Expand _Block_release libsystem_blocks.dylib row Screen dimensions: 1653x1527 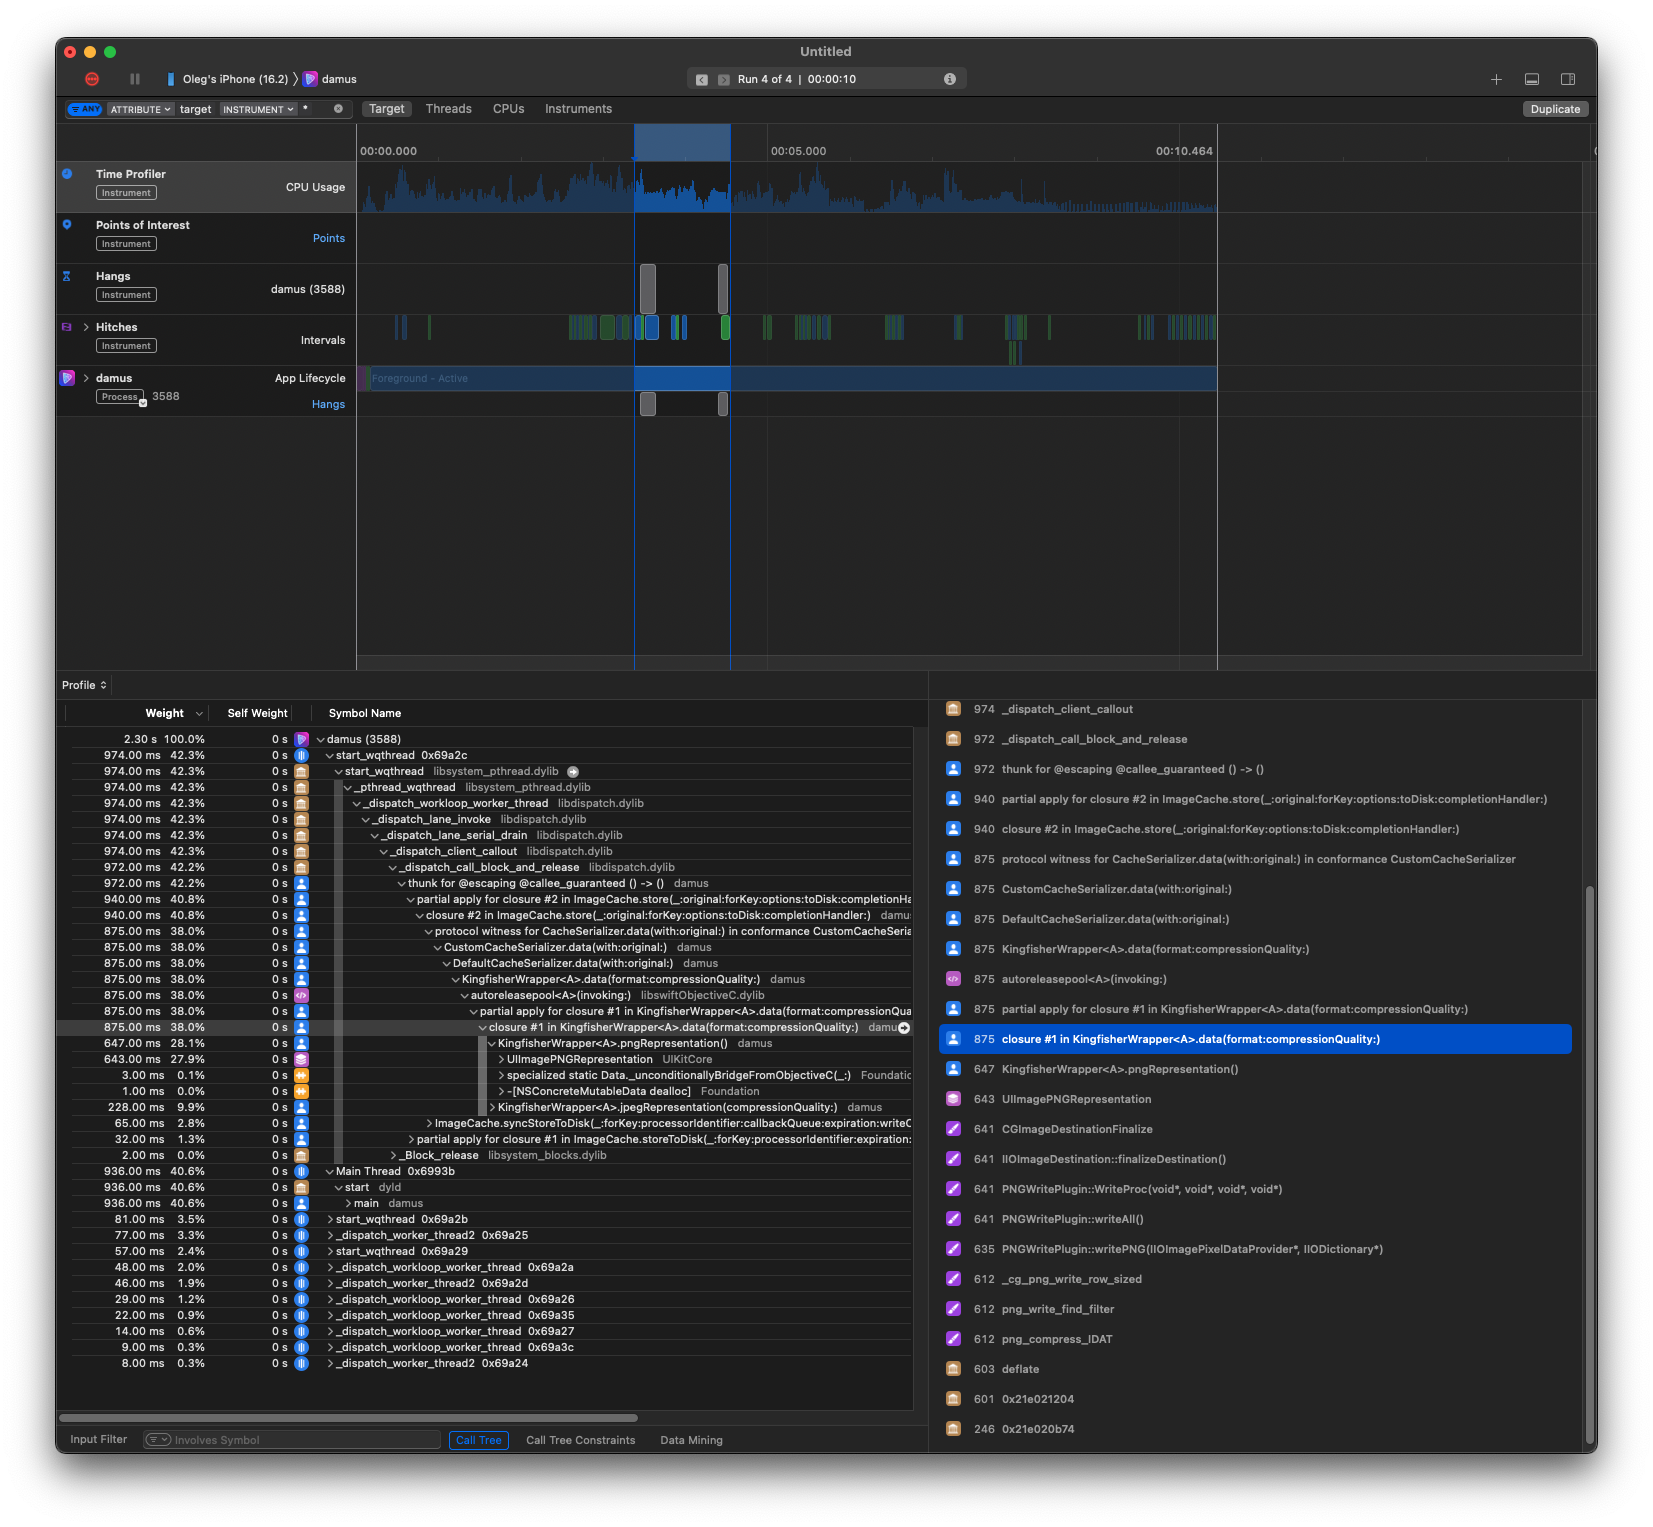pyautogui.click(x=393, y=1155)
